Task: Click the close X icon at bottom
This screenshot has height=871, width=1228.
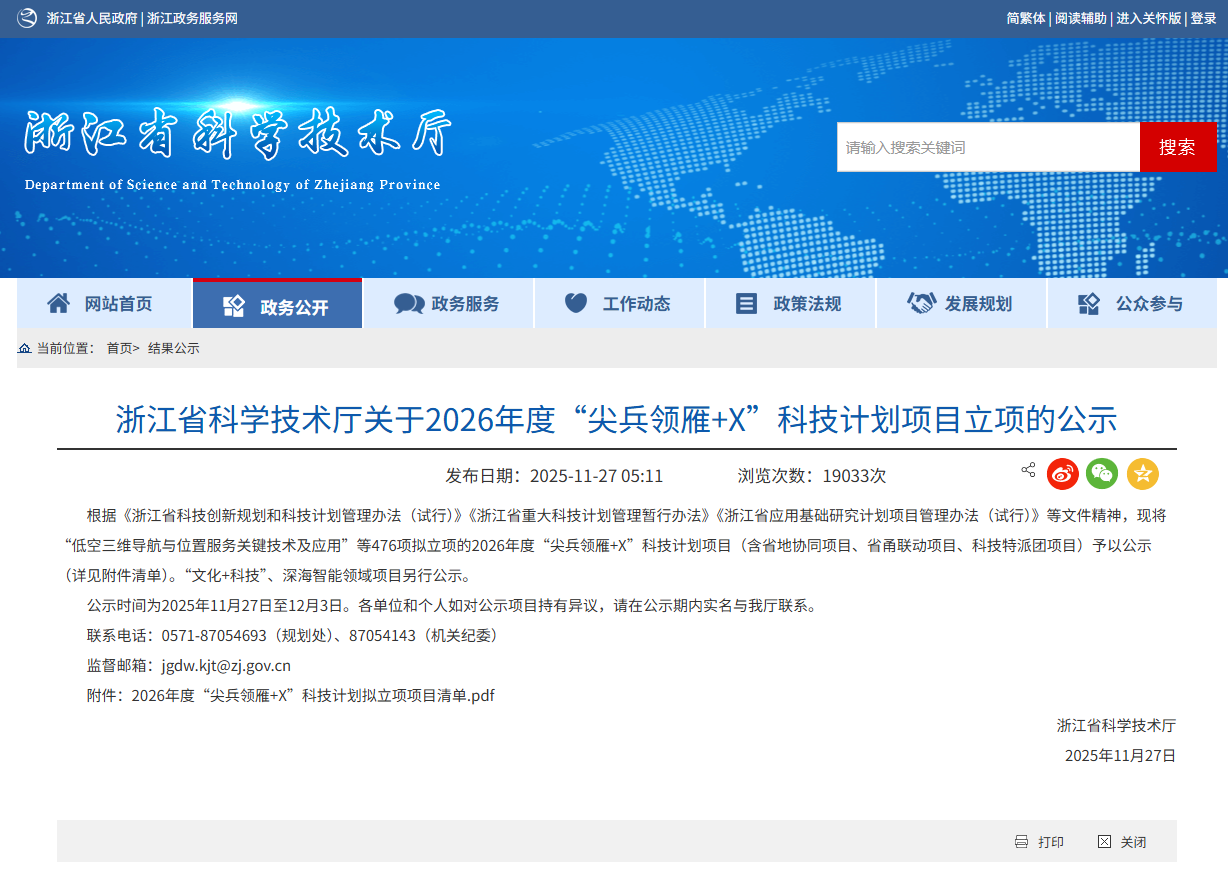Action: [1104, 842]
